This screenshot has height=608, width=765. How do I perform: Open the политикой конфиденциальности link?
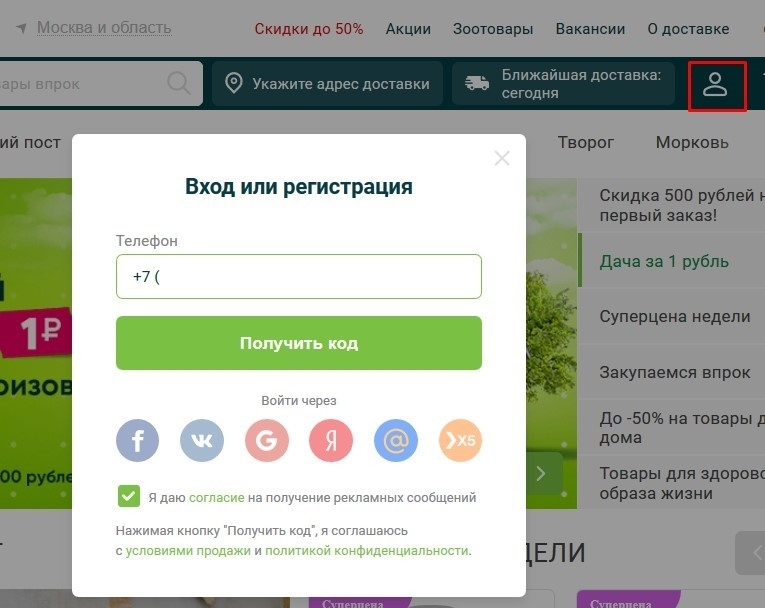pos(366,550)
